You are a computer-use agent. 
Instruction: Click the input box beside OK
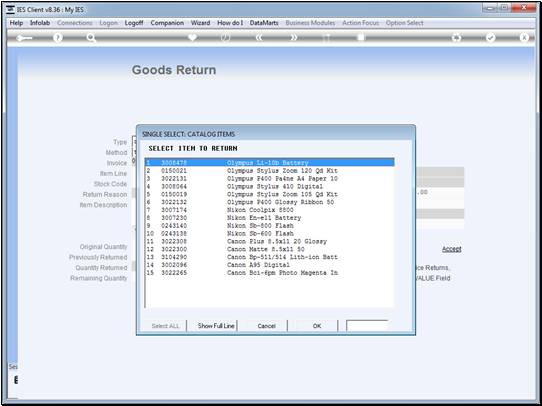(367, 326)
